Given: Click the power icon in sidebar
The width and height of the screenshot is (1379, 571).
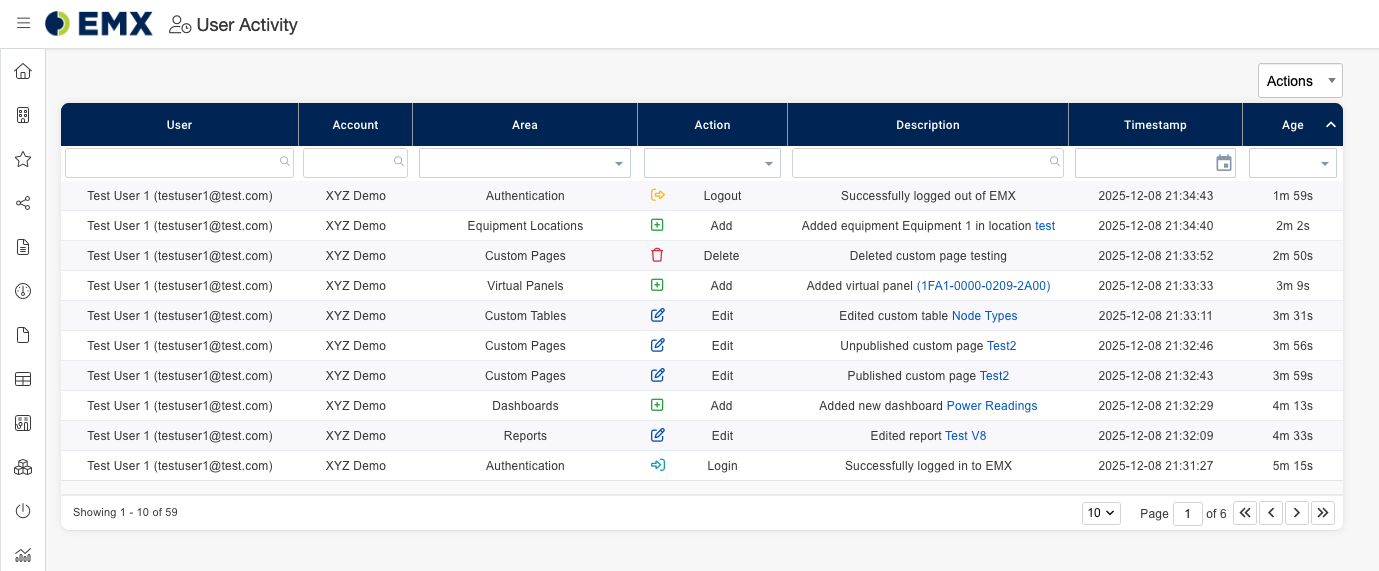Looking at the screenshot, I should pos(23,511).
